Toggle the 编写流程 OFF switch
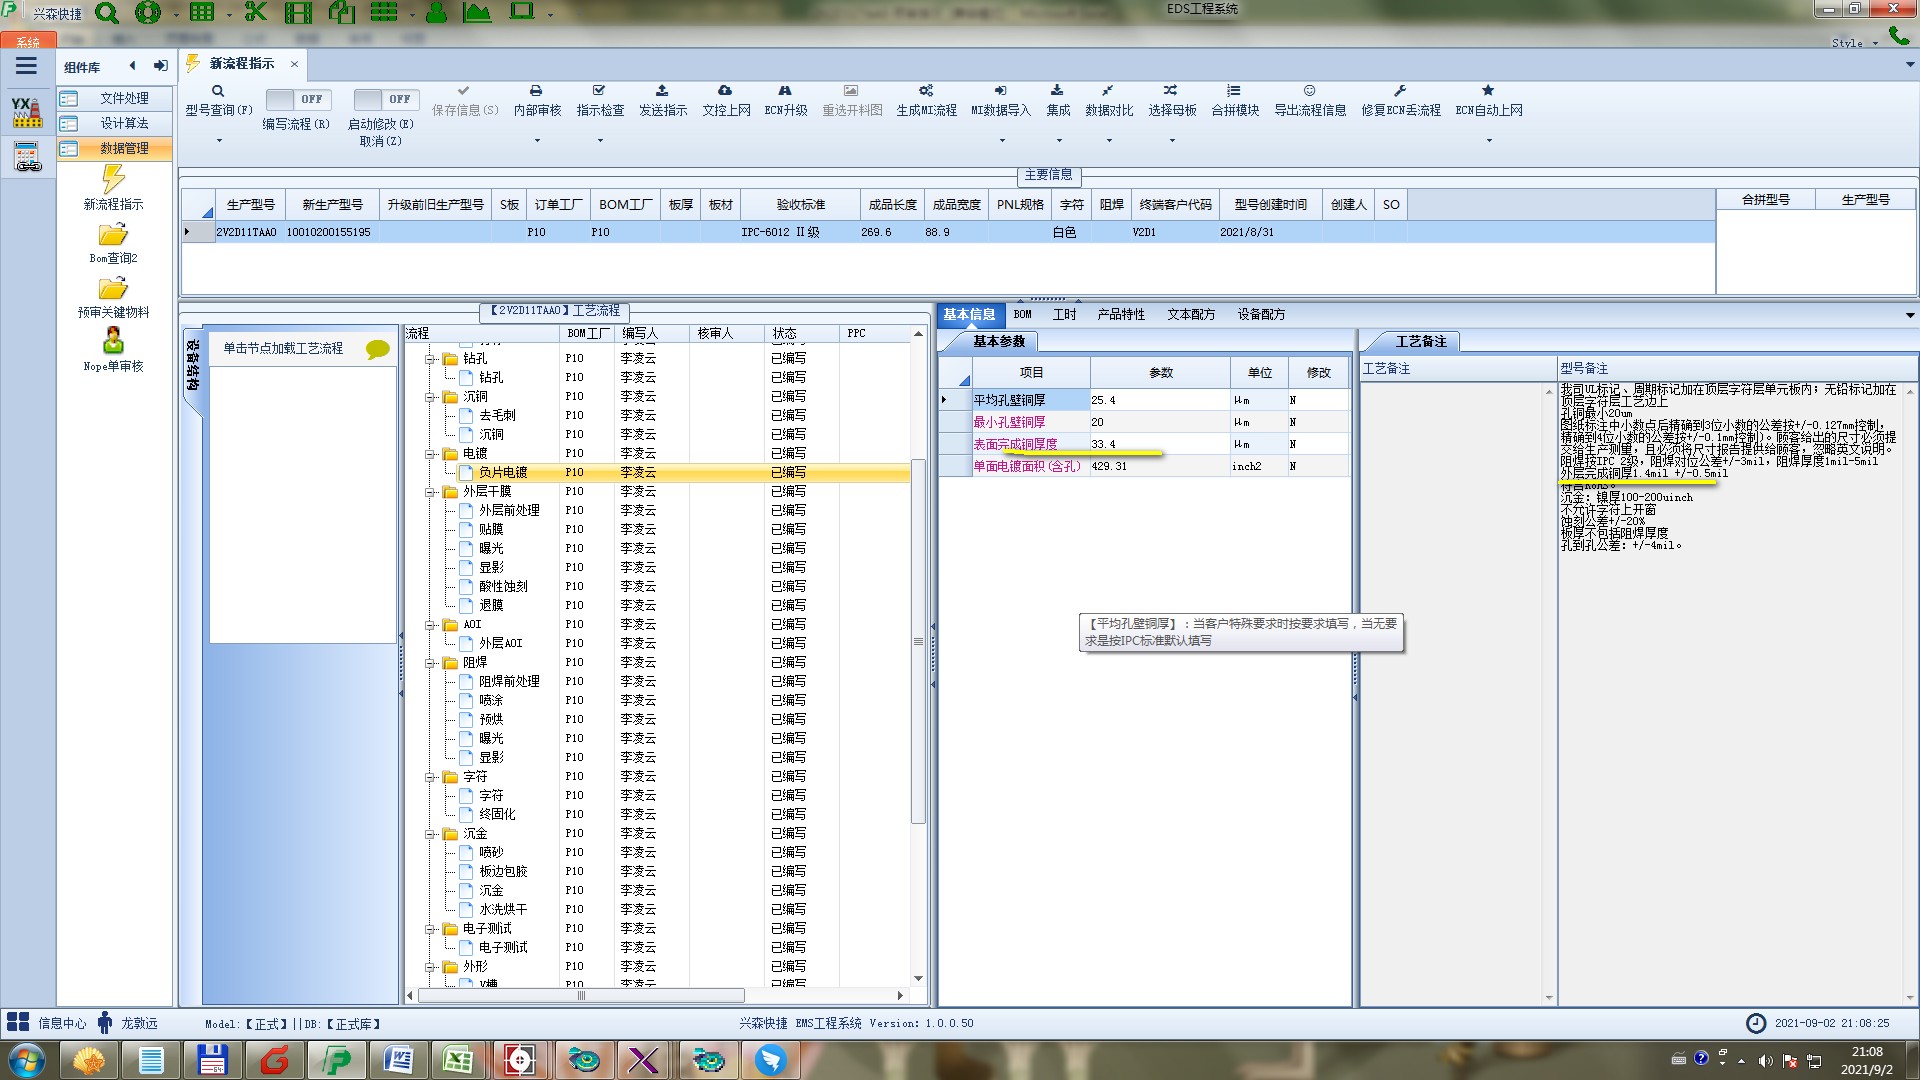The height and width of the screenshot is (1080, 1920). (297, 99)
